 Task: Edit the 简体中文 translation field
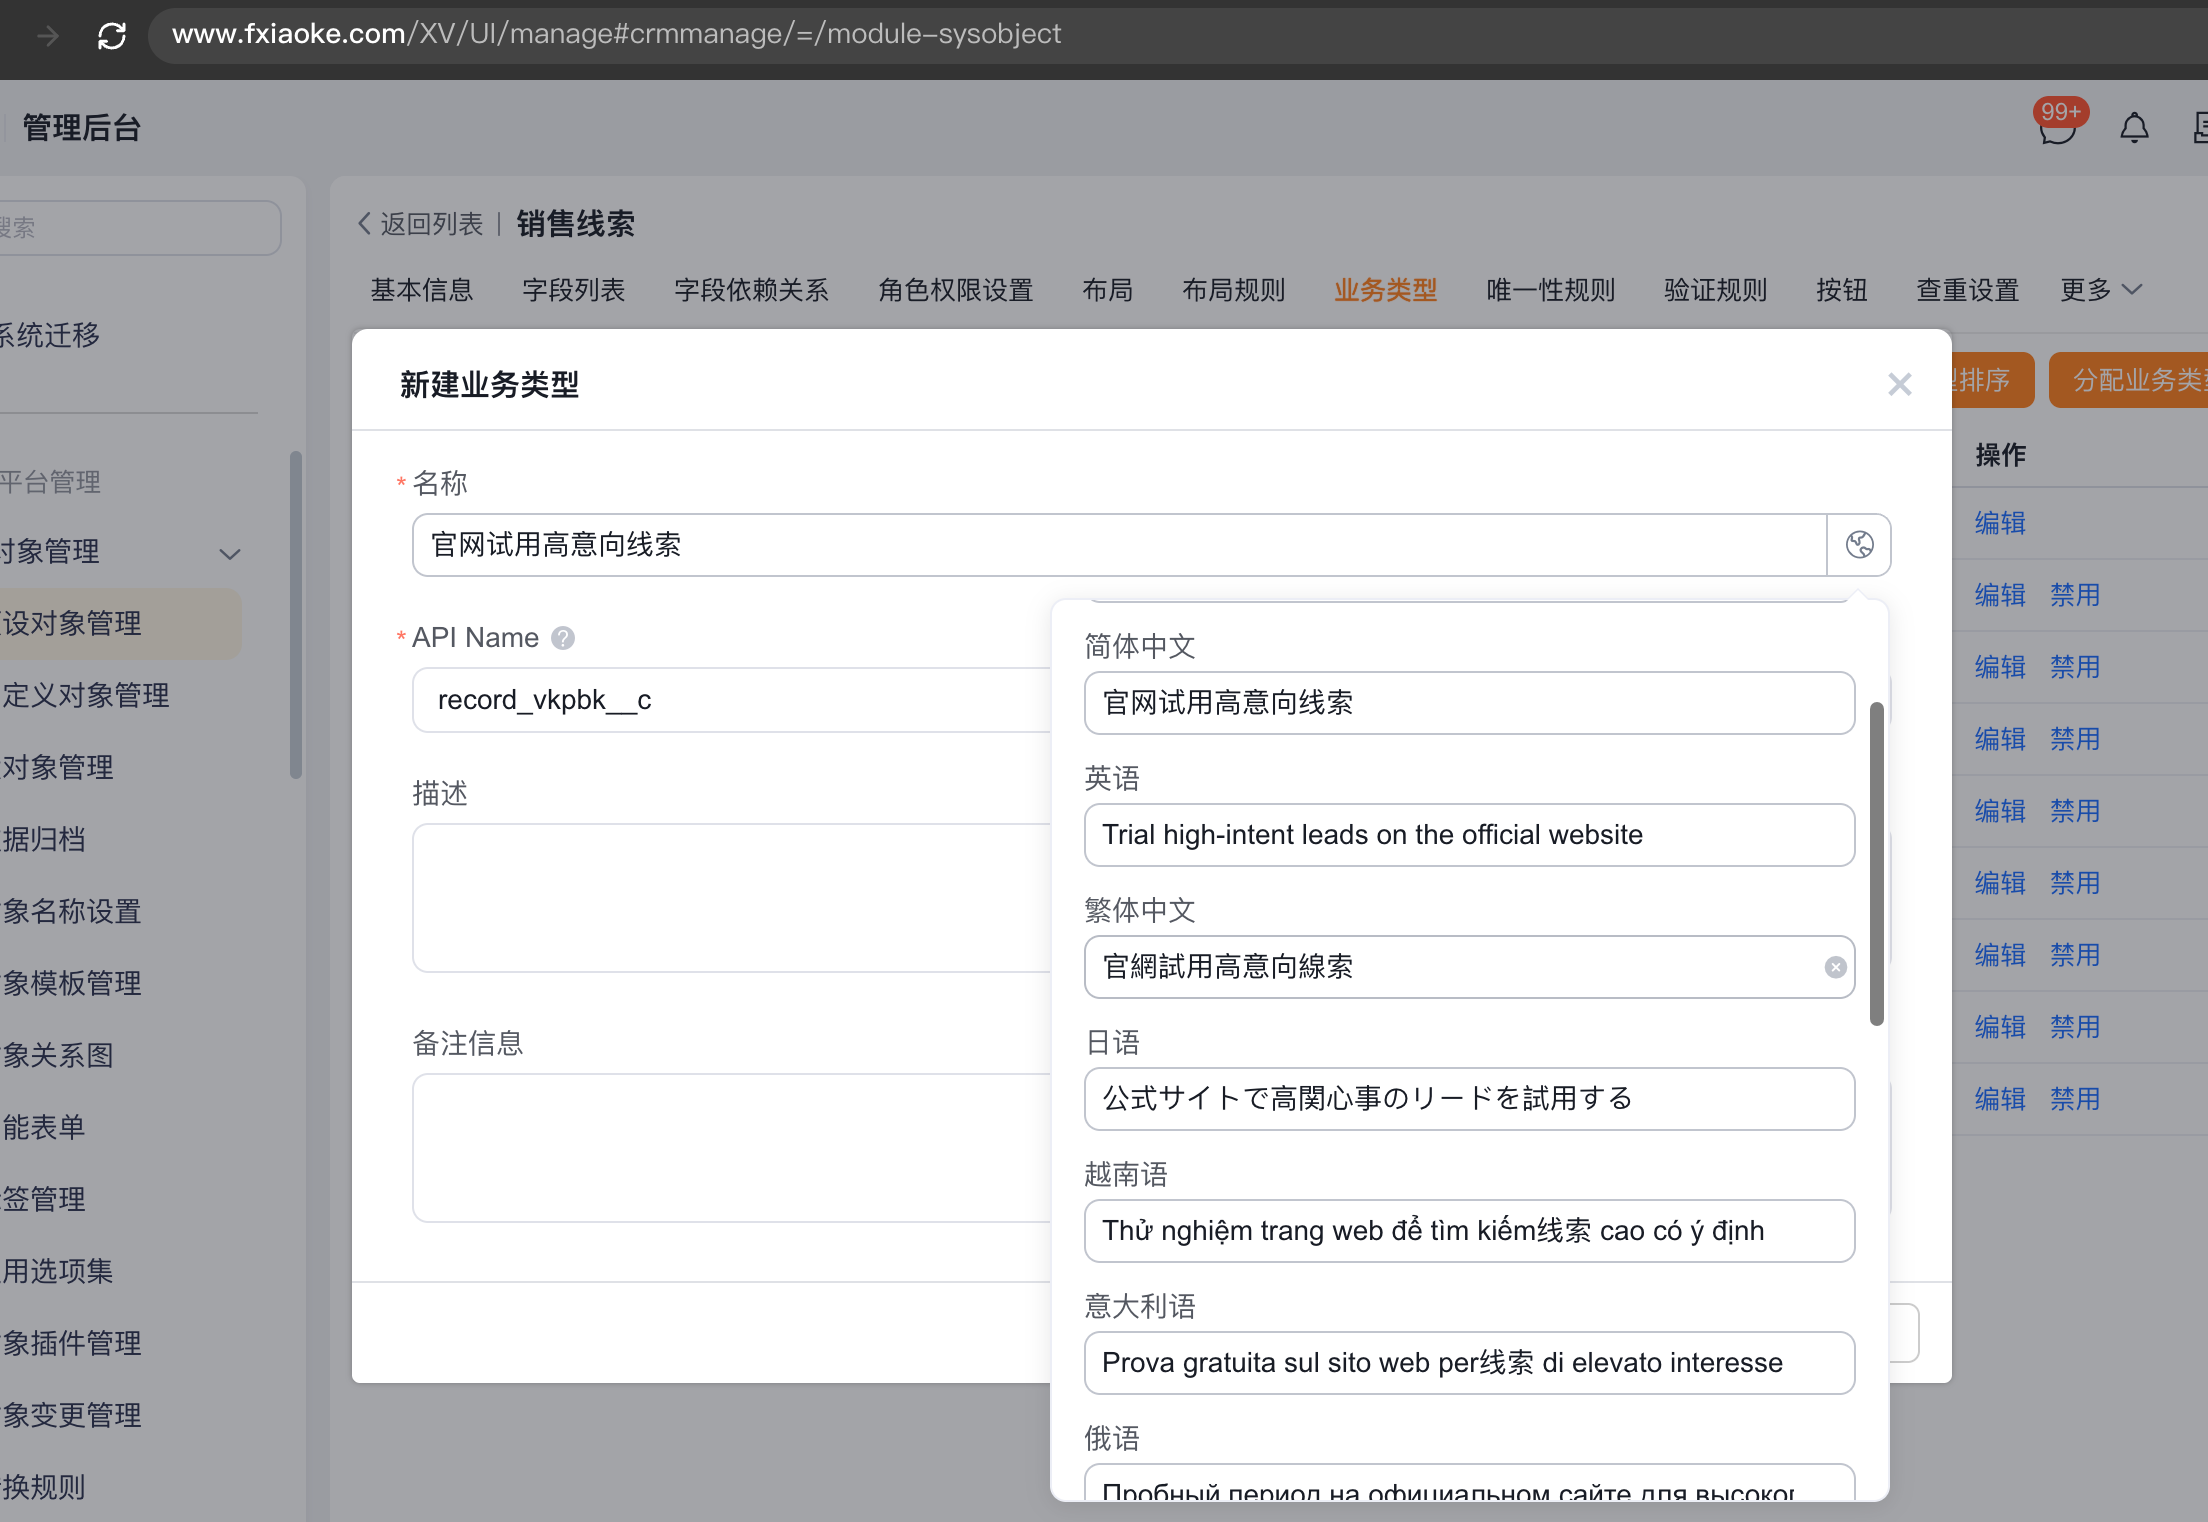(x=1469, y=703)
